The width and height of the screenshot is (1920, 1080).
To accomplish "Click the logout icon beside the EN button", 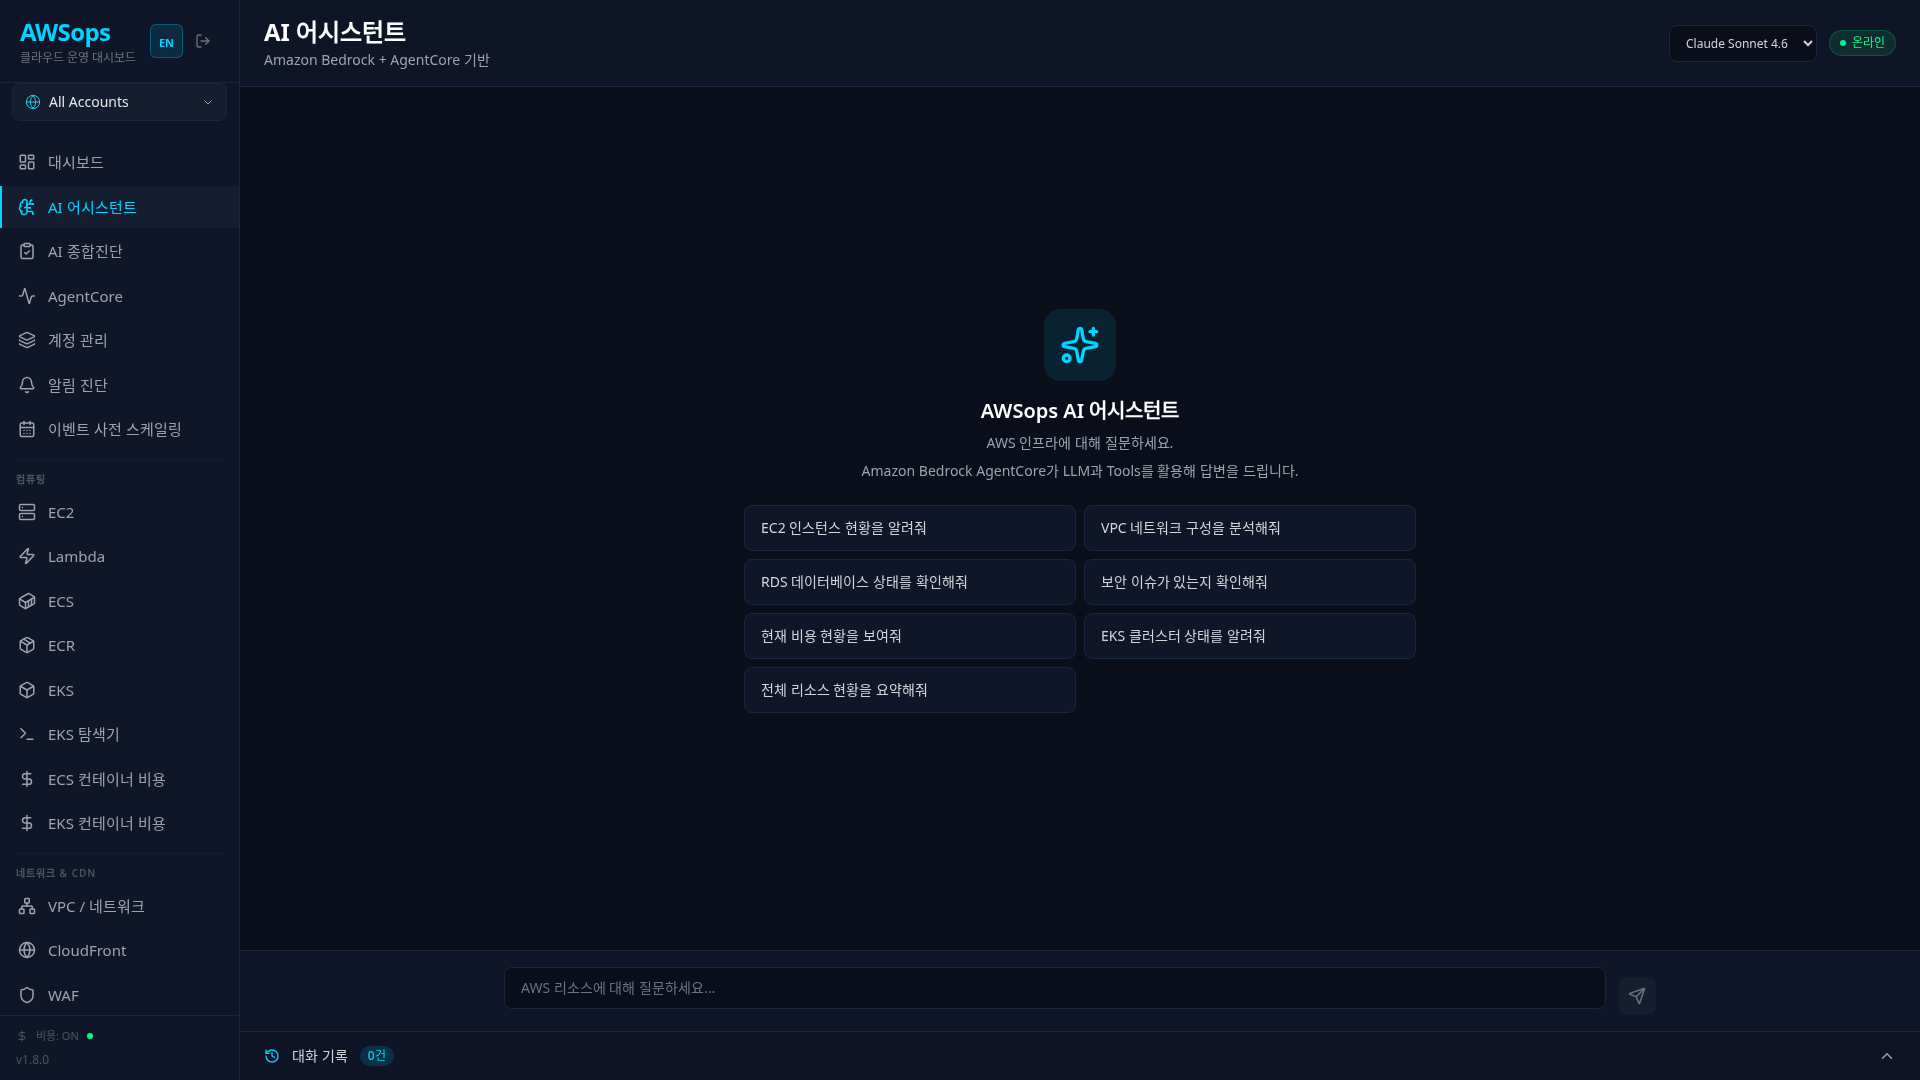I will (203, 41).
